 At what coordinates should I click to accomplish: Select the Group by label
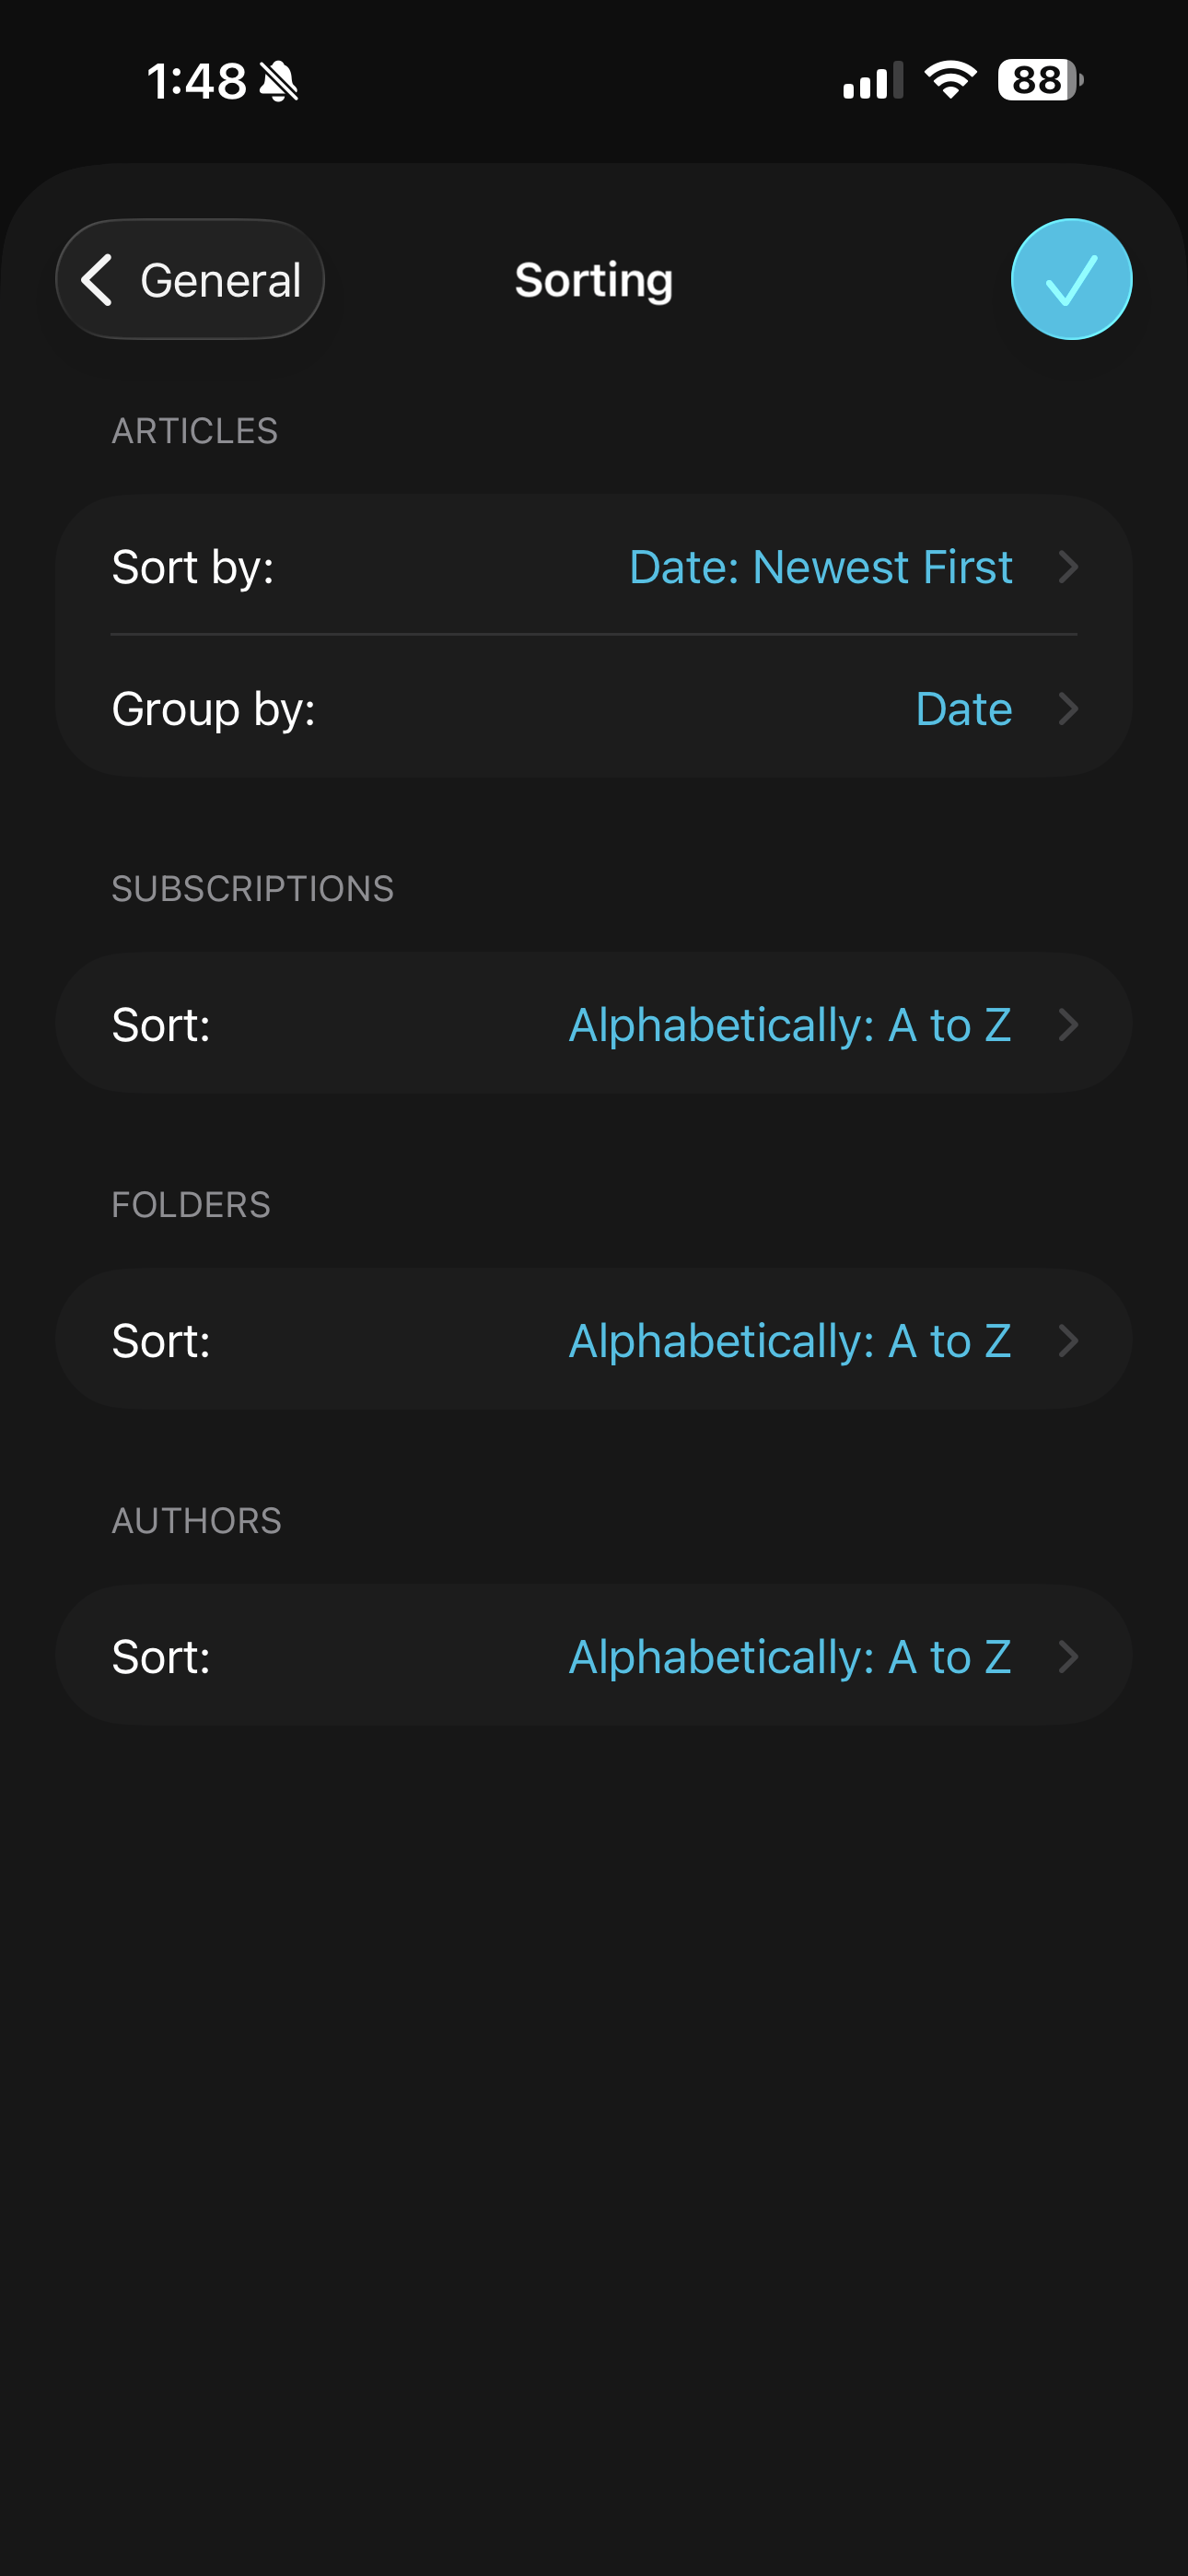click(x=213, y=709)
